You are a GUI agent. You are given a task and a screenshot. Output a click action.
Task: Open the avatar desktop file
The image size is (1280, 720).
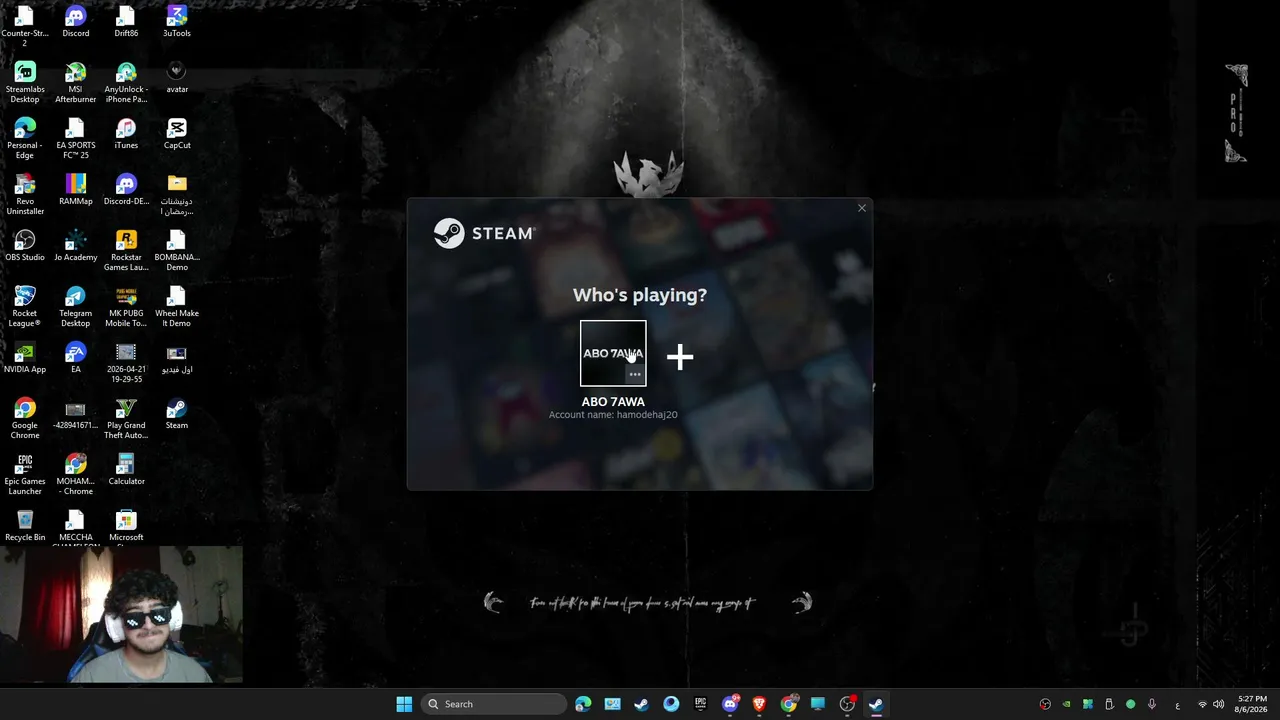click(x=177, y=78)
